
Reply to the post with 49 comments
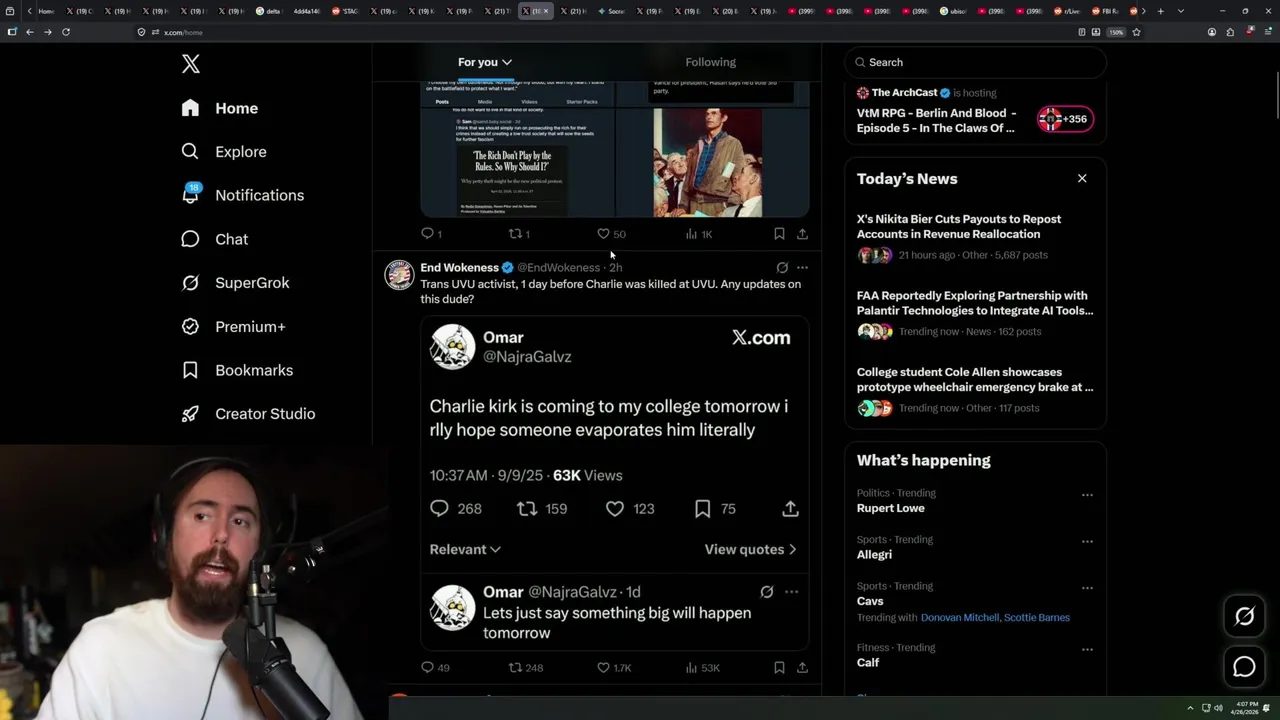click(x=435, y=668)
